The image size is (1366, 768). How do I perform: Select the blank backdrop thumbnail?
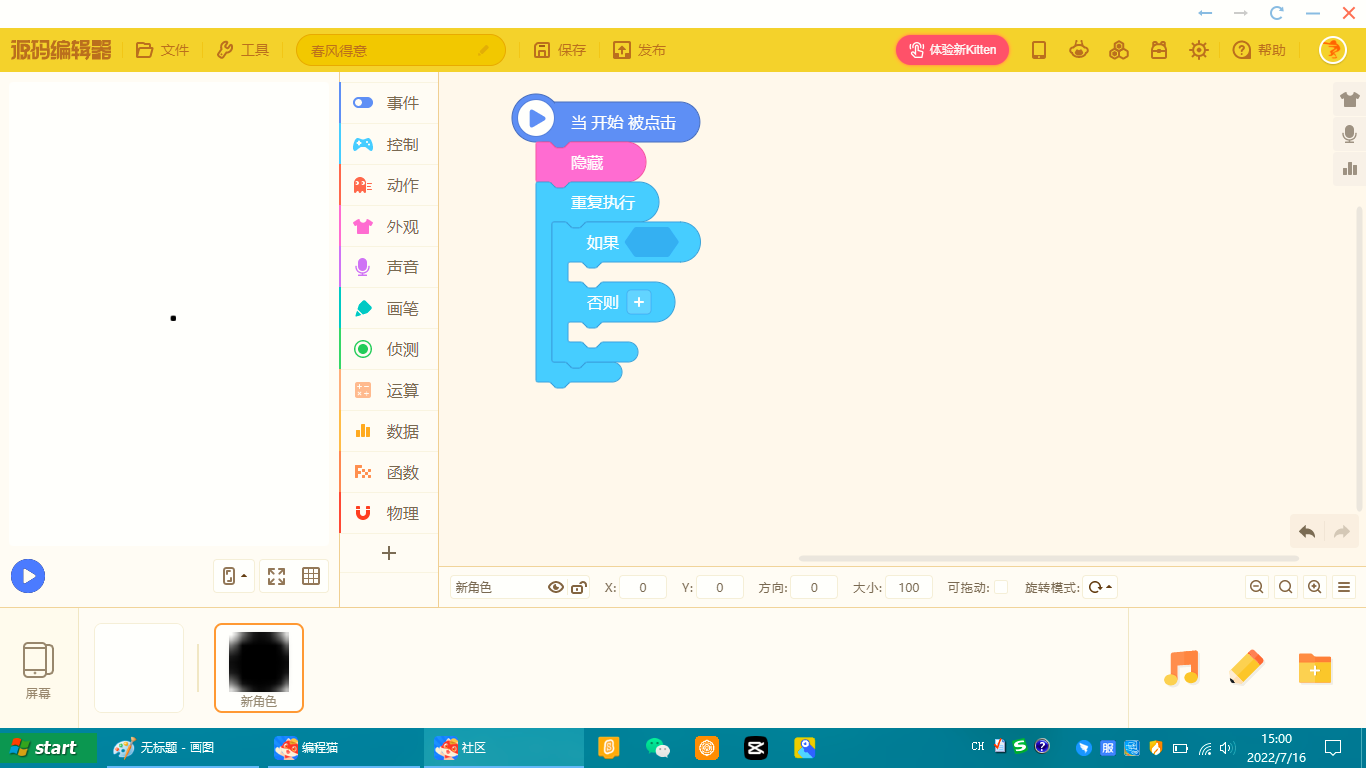(139, 668)
